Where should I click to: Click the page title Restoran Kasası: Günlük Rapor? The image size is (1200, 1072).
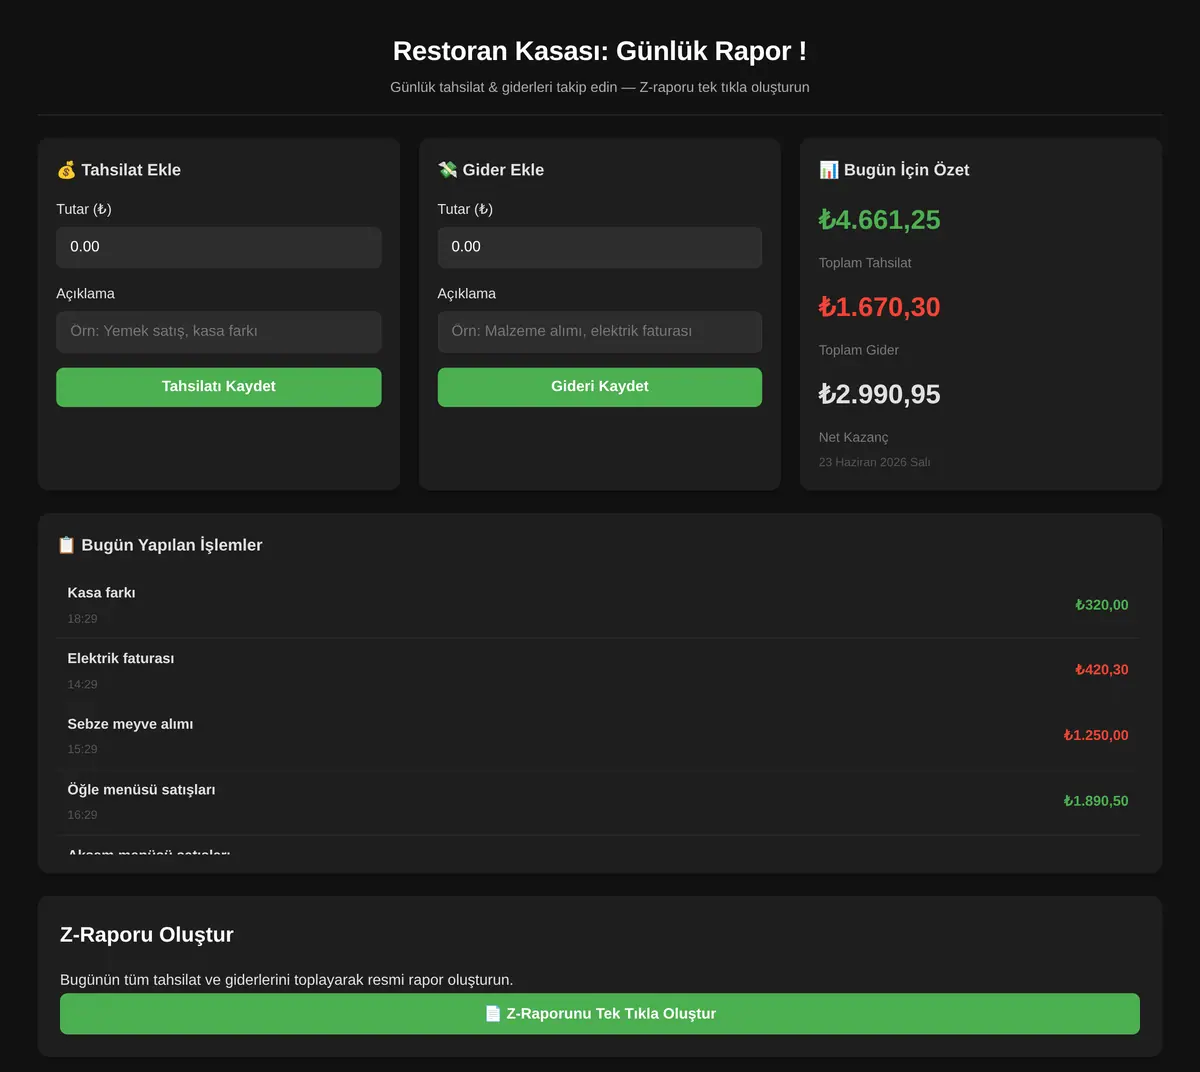600,51
